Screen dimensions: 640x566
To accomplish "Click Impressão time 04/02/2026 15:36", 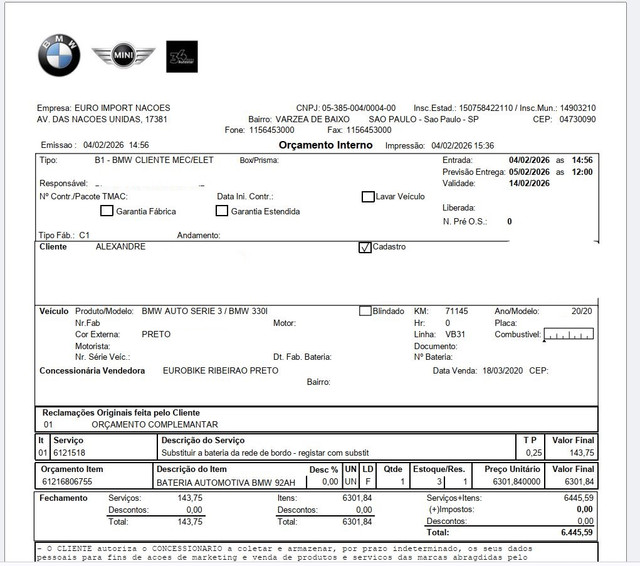I will click(462, 146).
